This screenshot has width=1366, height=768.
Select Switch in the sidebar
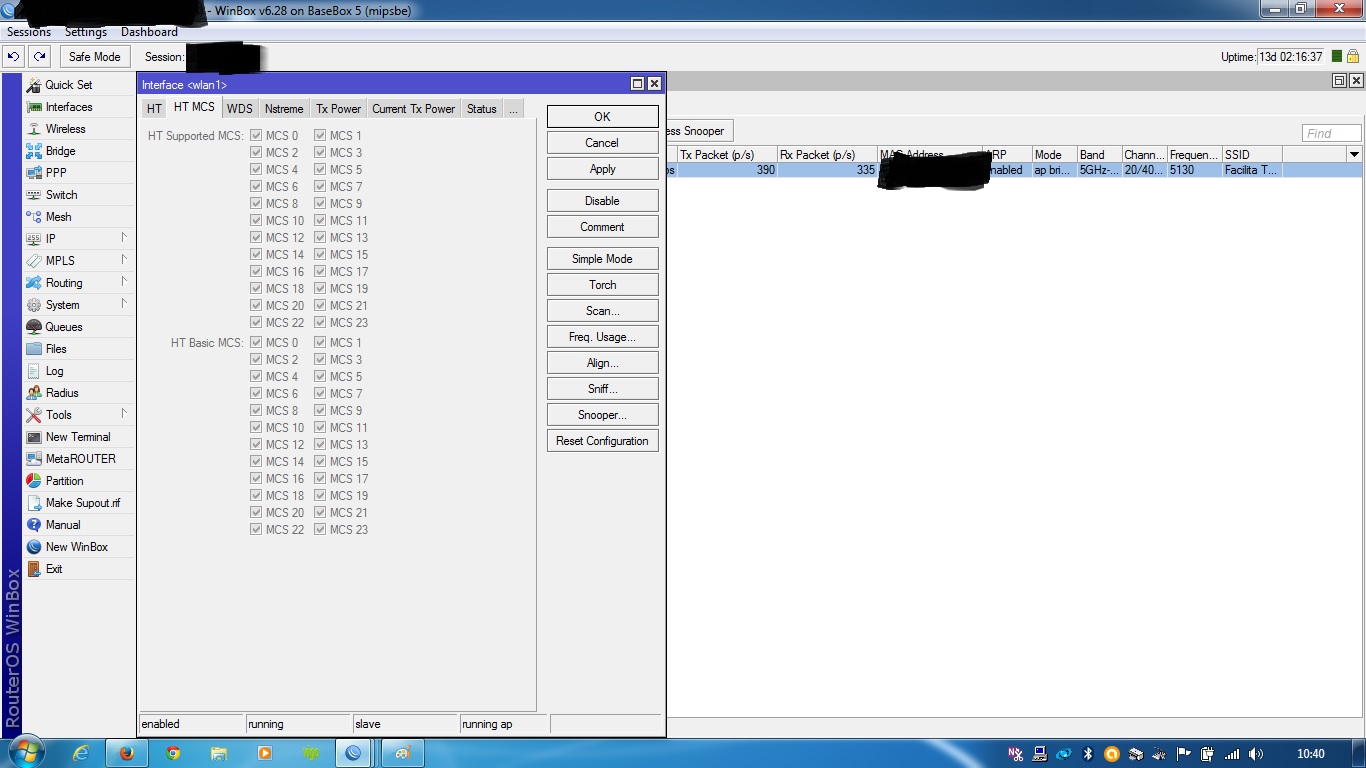pyautogui.click(x=61, y=195)
